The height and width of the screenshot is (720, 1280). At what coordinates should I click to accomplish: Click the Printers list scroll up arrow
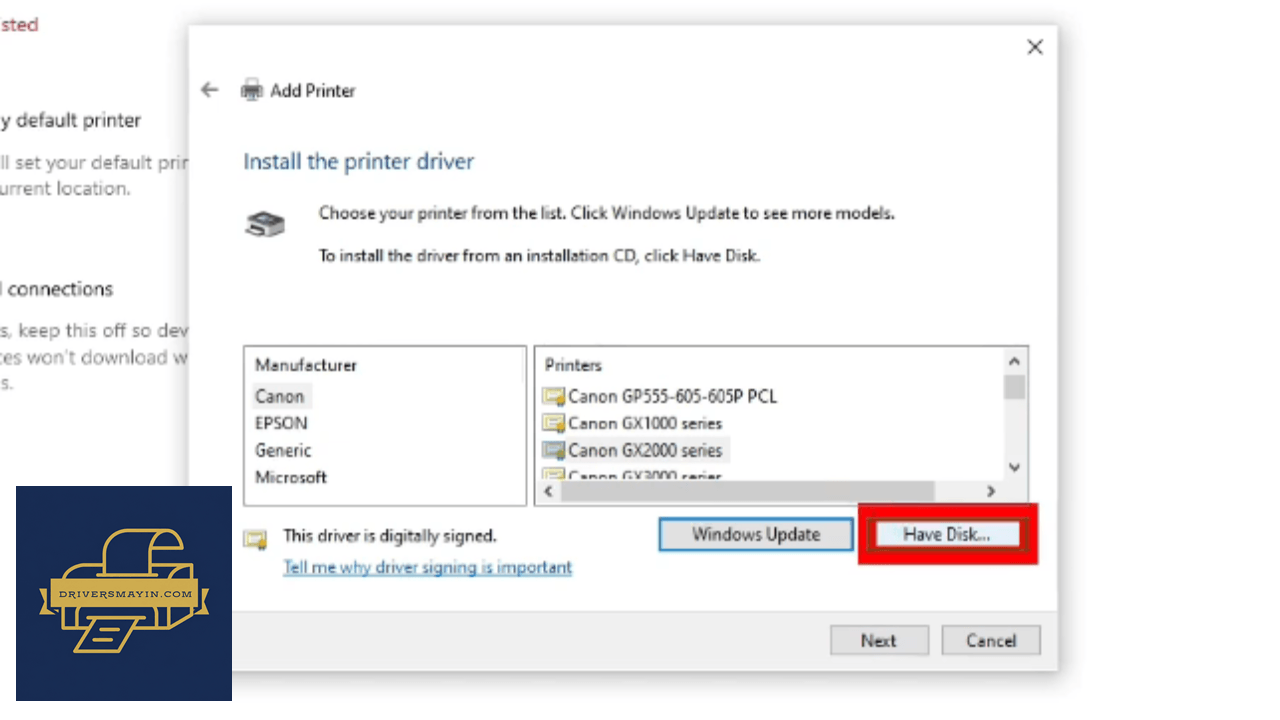tap(1014, 362)
